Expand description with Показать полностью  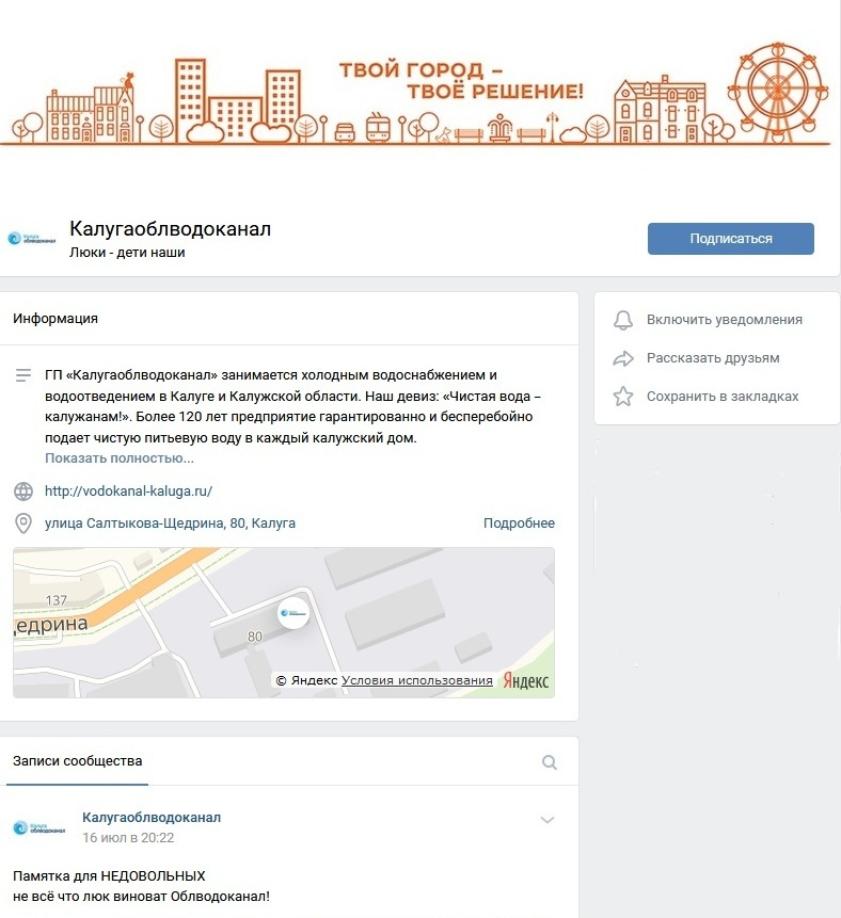119,458
